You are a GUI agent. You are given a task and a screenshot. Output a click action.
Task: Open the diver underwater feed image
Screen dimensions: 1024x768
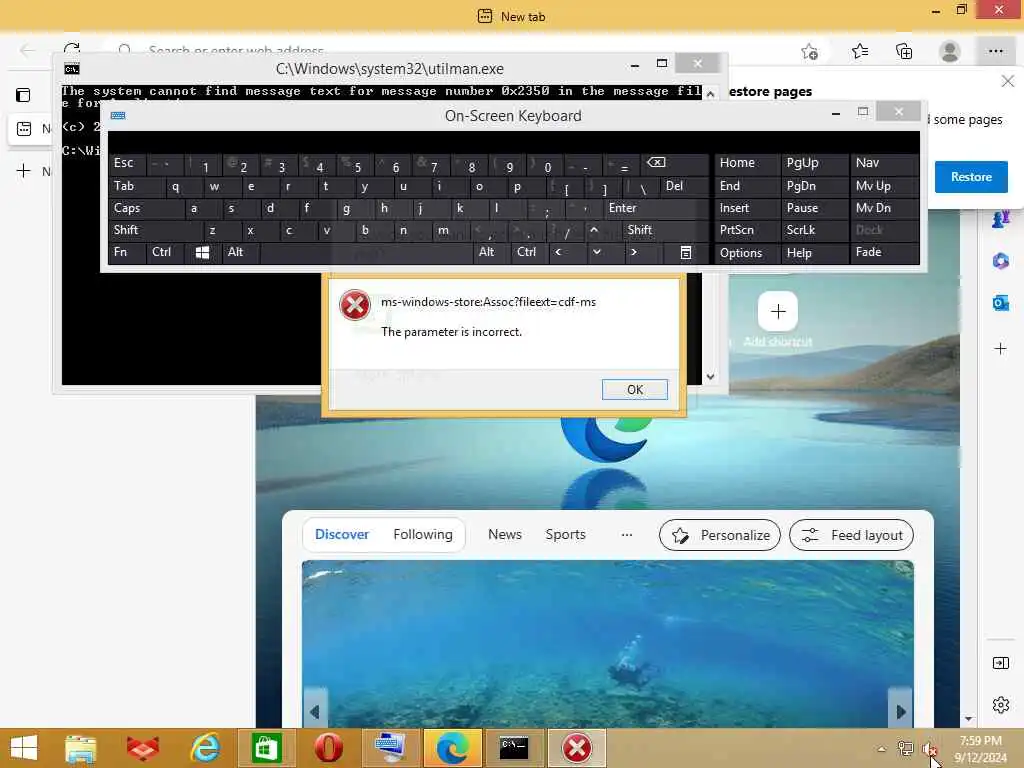(607, 643)
